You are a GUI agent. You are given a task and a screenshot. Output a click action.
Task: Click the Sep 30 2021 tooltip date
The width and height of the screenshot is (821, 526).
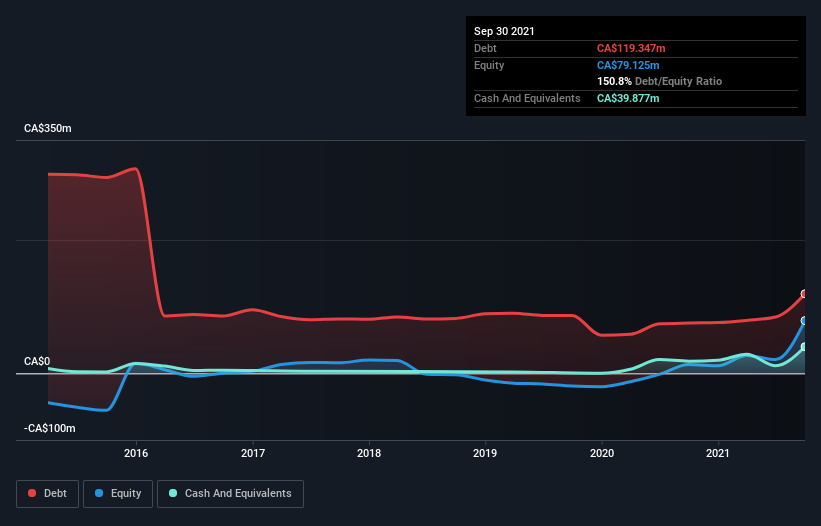[504, 31]
